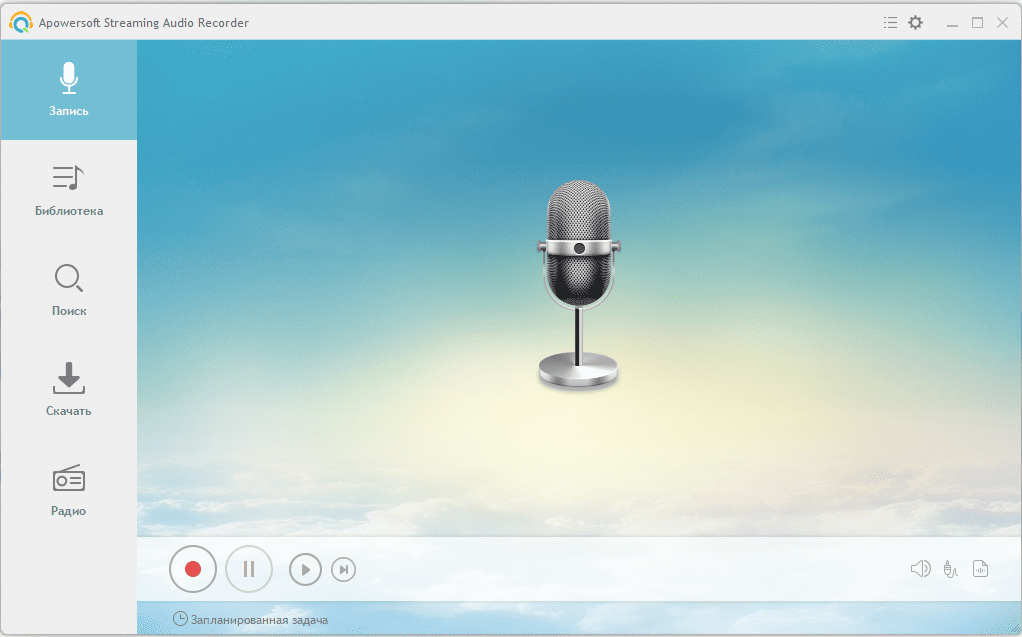Open the task list menu icon in title bar
This screenshot has width=1022, height=637.
point(890,23)
